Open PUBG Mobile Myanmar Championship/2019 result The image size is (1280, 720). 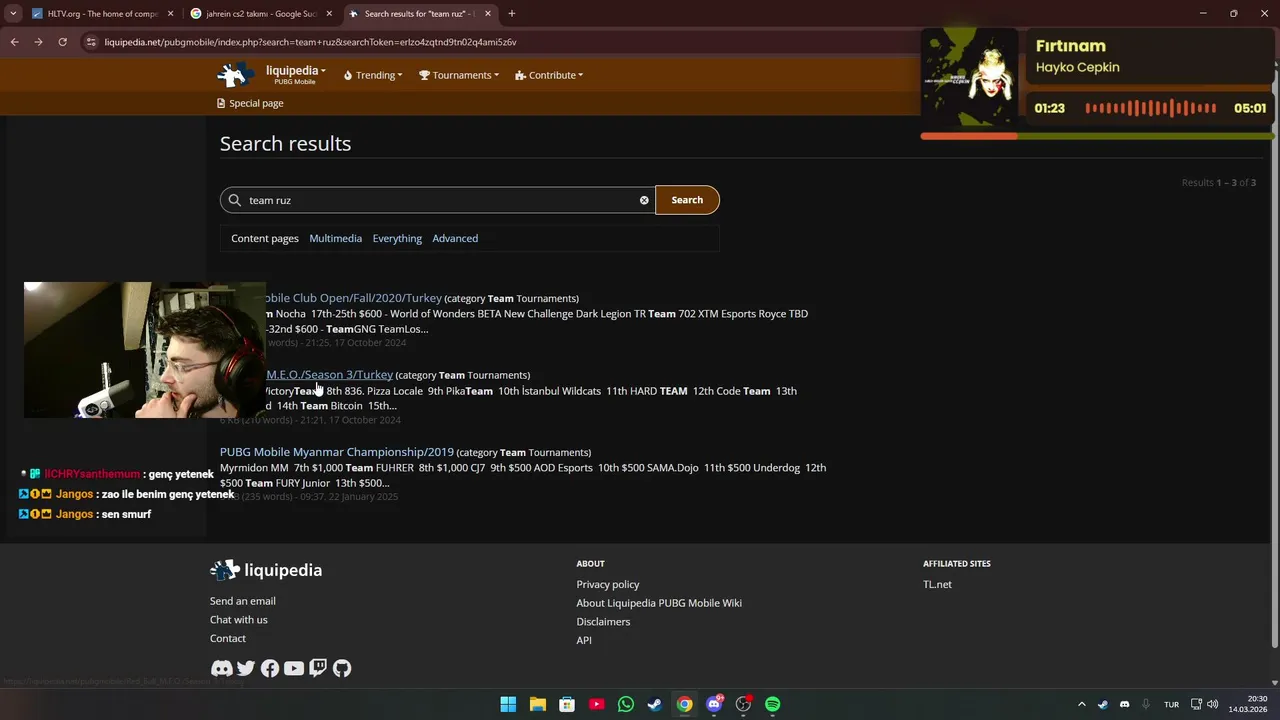click(337, 452)
